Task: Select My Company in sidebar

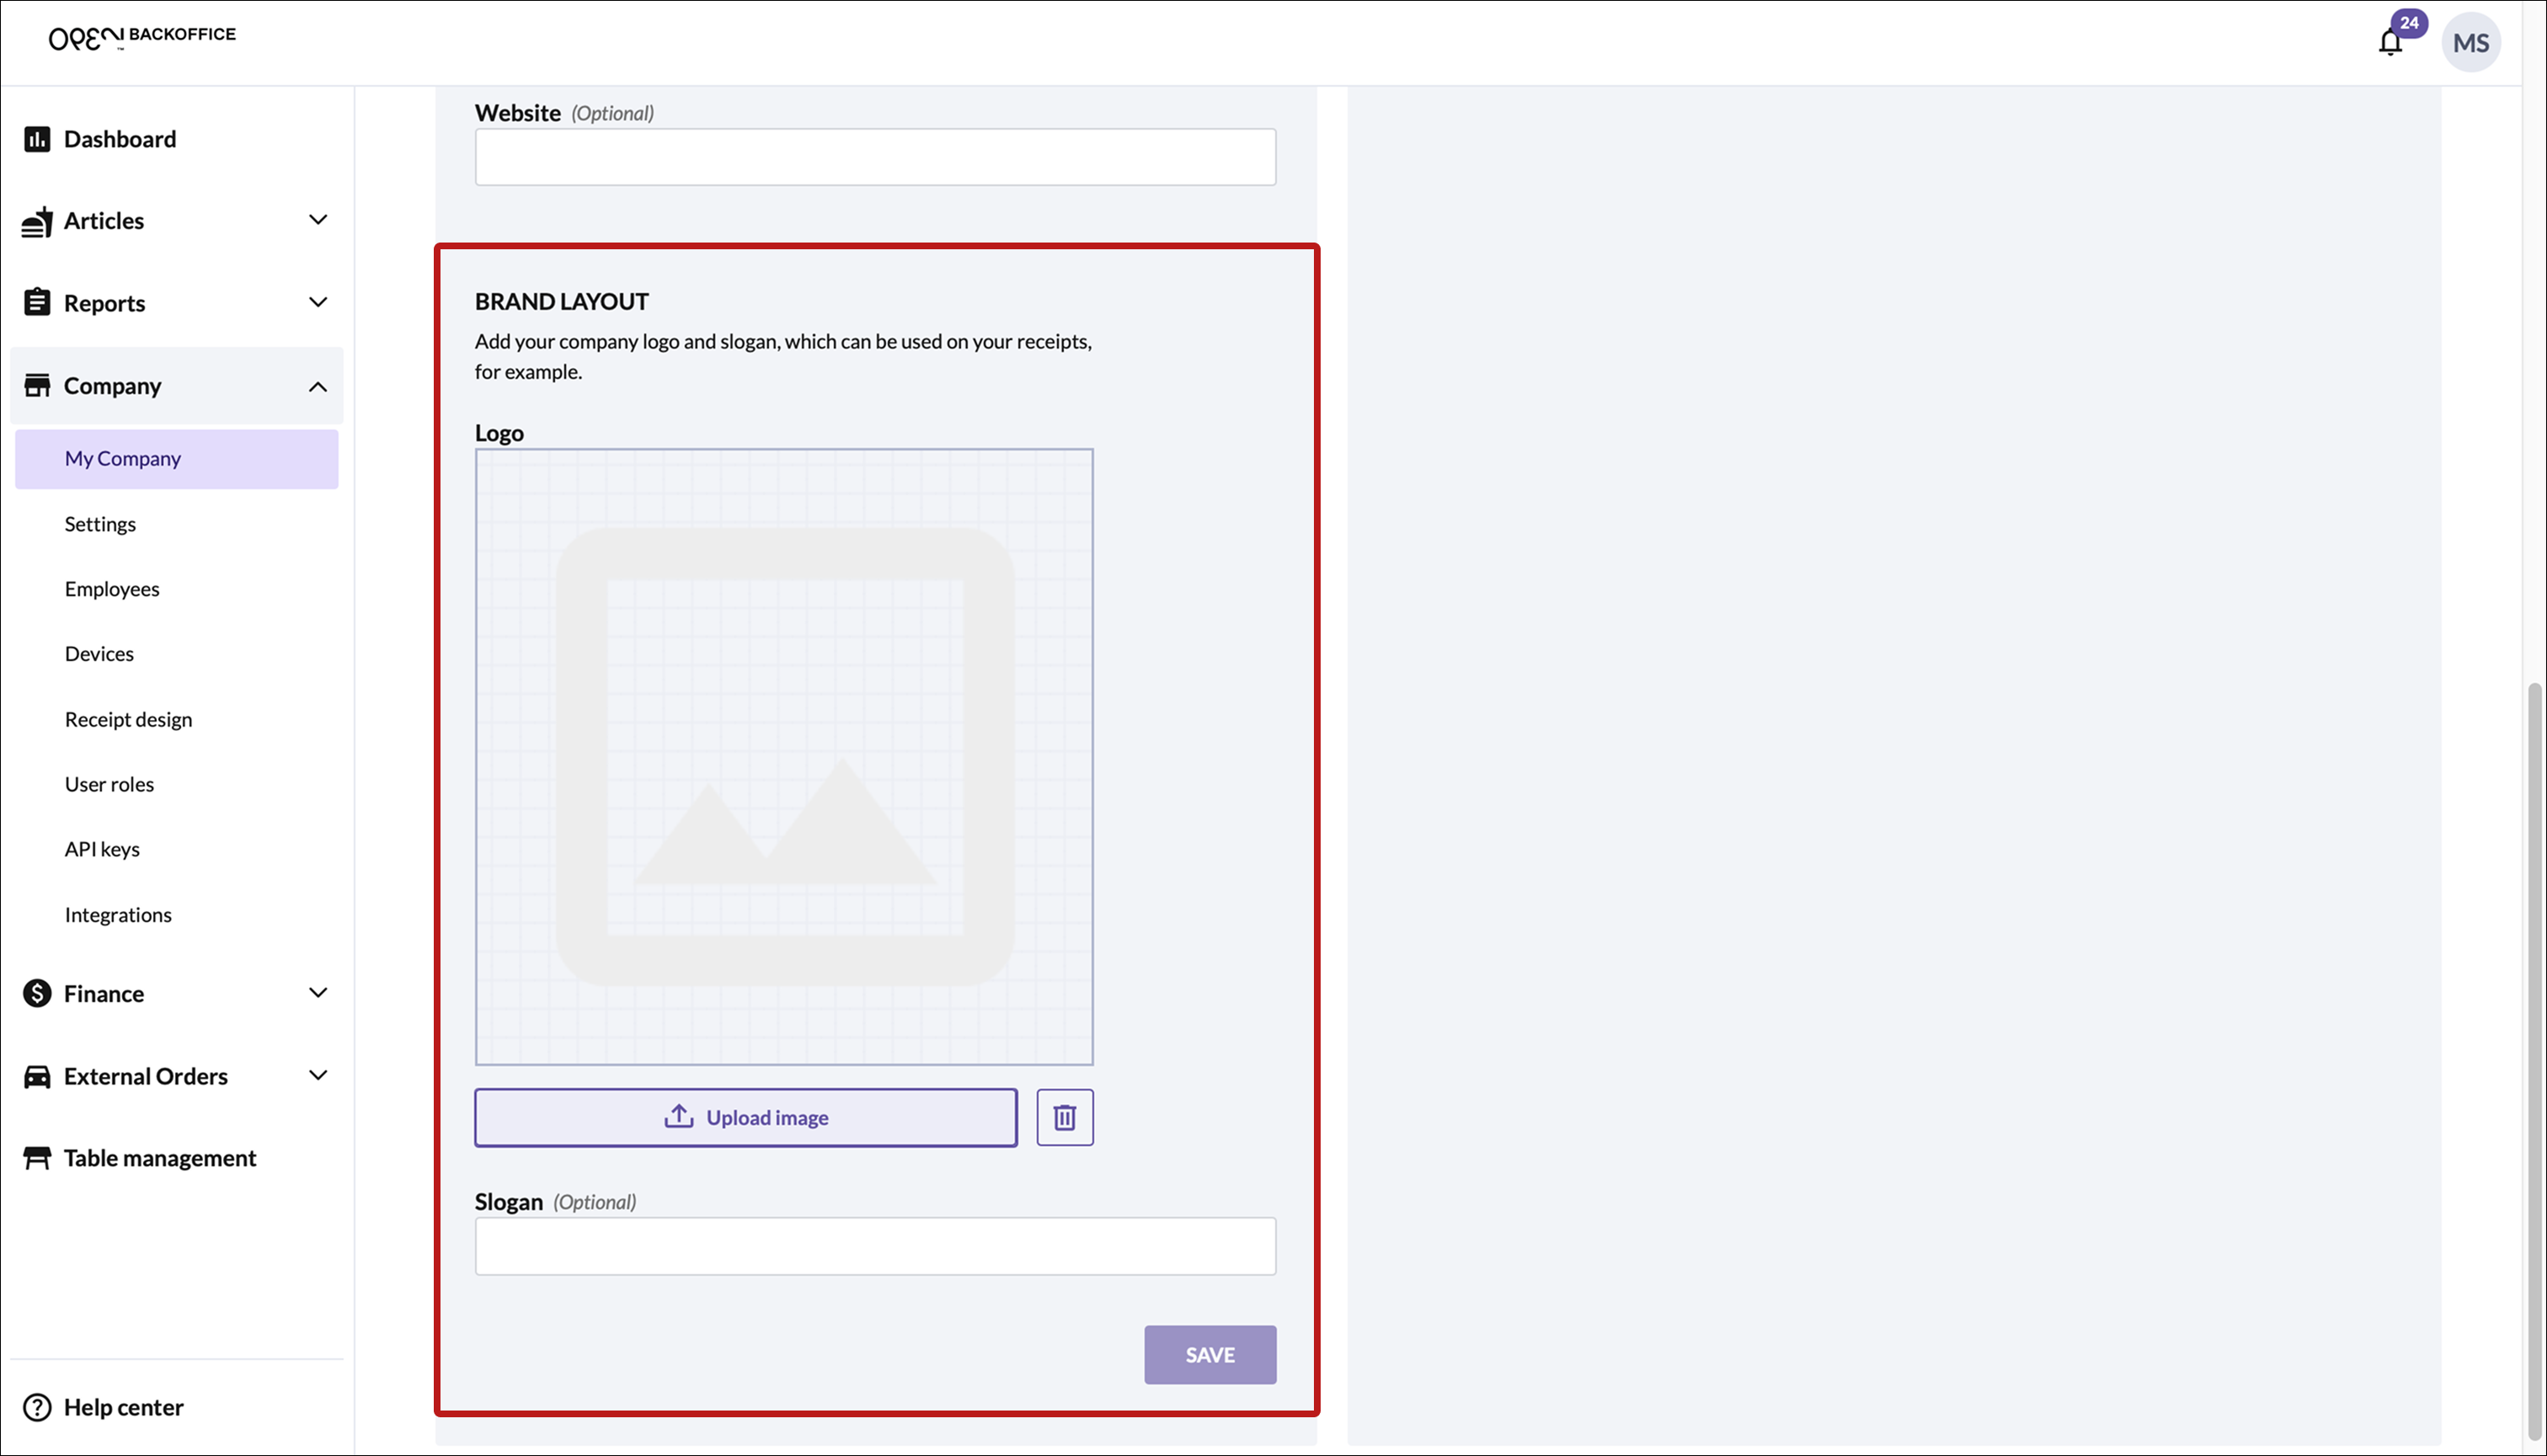Action: pyautogui.click(x=176, y=459)
